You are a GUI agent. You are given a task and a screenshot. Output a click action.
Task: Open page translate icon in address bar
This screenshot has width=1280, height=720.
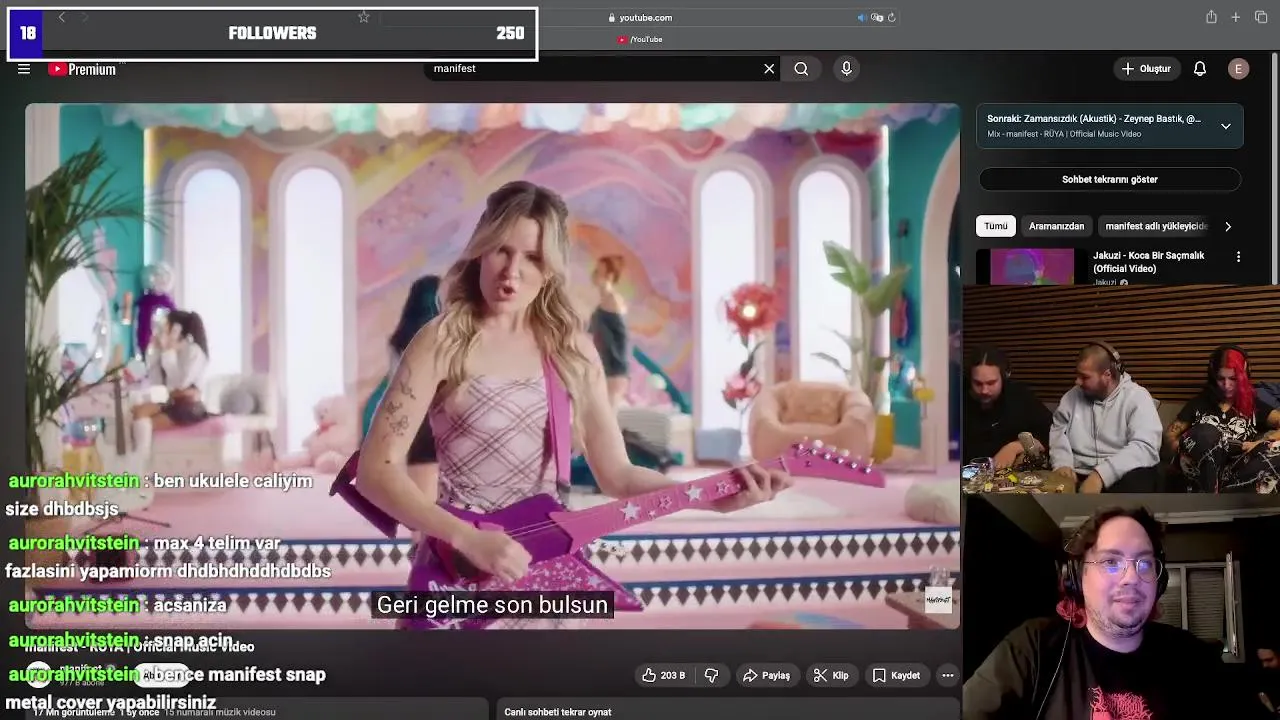click(877, 17)
